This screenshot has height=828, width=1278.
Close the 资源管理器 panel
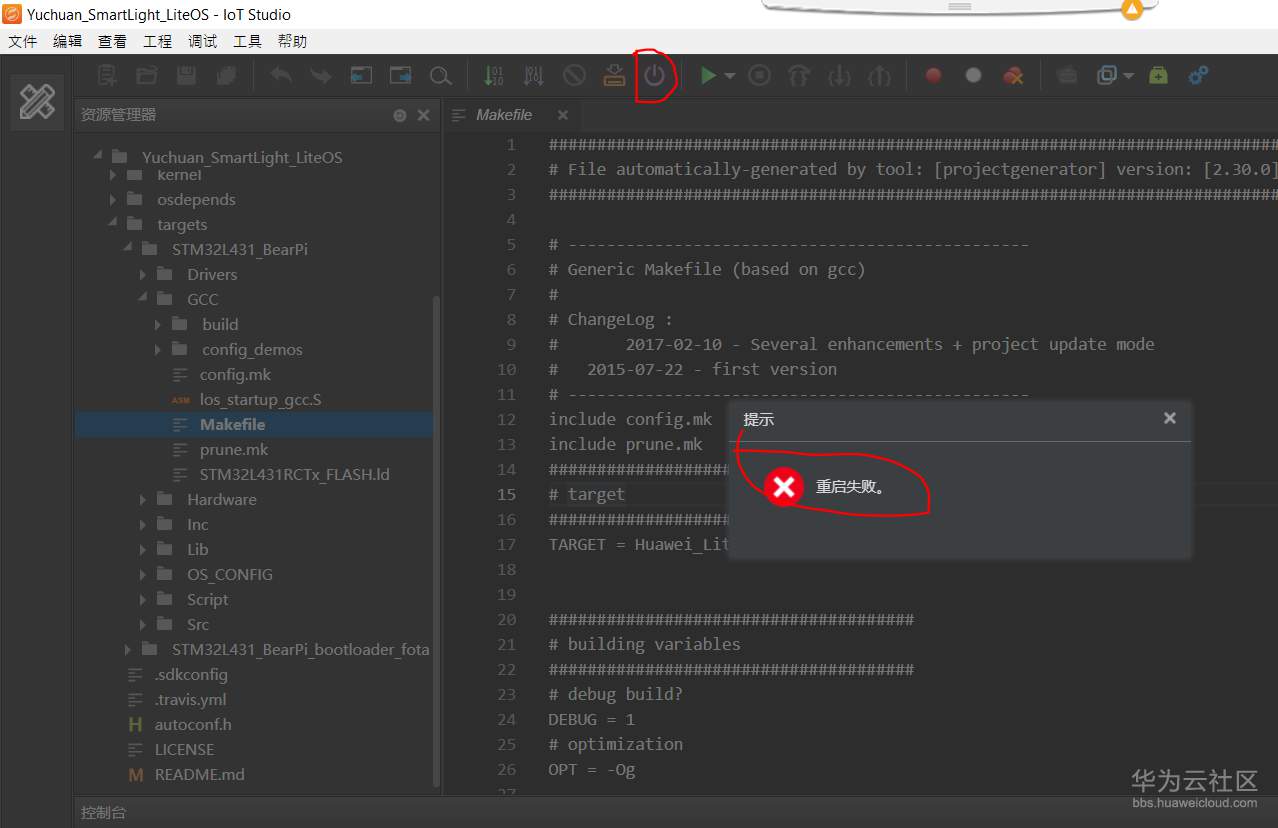[423, 115]
